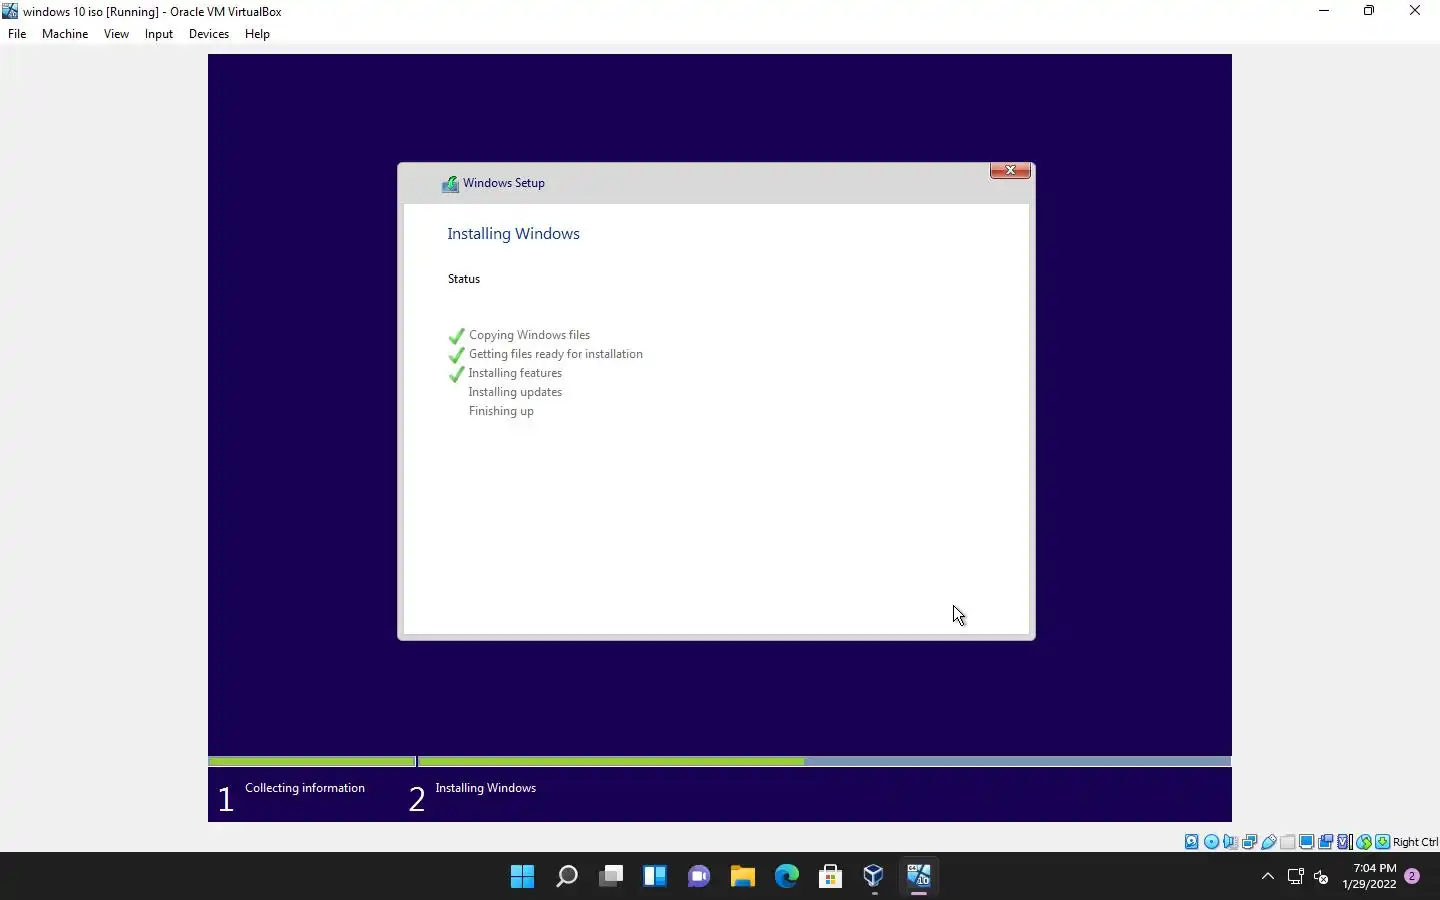This screenshot has height=900, width=1440.
Task: Click the network icon in system tray
Action: coord(1295,877)
